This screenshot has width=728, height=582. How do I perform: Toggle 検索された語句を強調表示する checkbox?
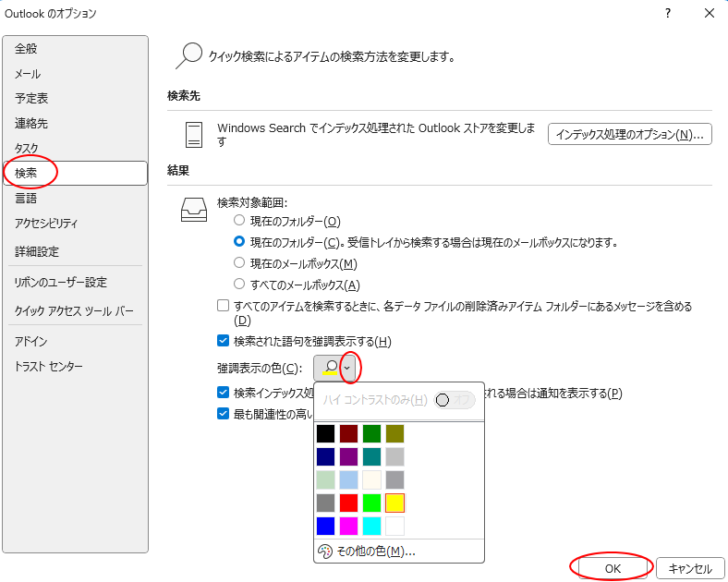[x=223, y=341]
